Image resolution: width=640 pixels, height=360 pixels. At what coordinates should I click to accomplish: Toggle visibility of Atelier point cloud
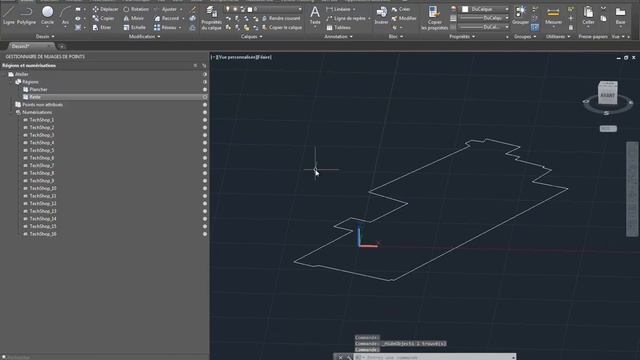pos(204,74)
